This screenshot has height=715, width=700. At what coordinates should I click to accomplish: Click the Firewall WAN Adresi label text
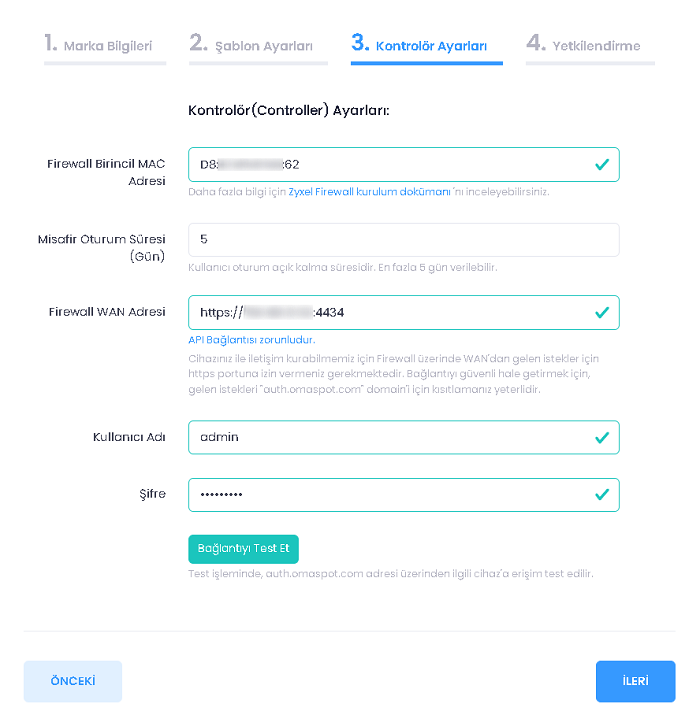click(107, 312)
